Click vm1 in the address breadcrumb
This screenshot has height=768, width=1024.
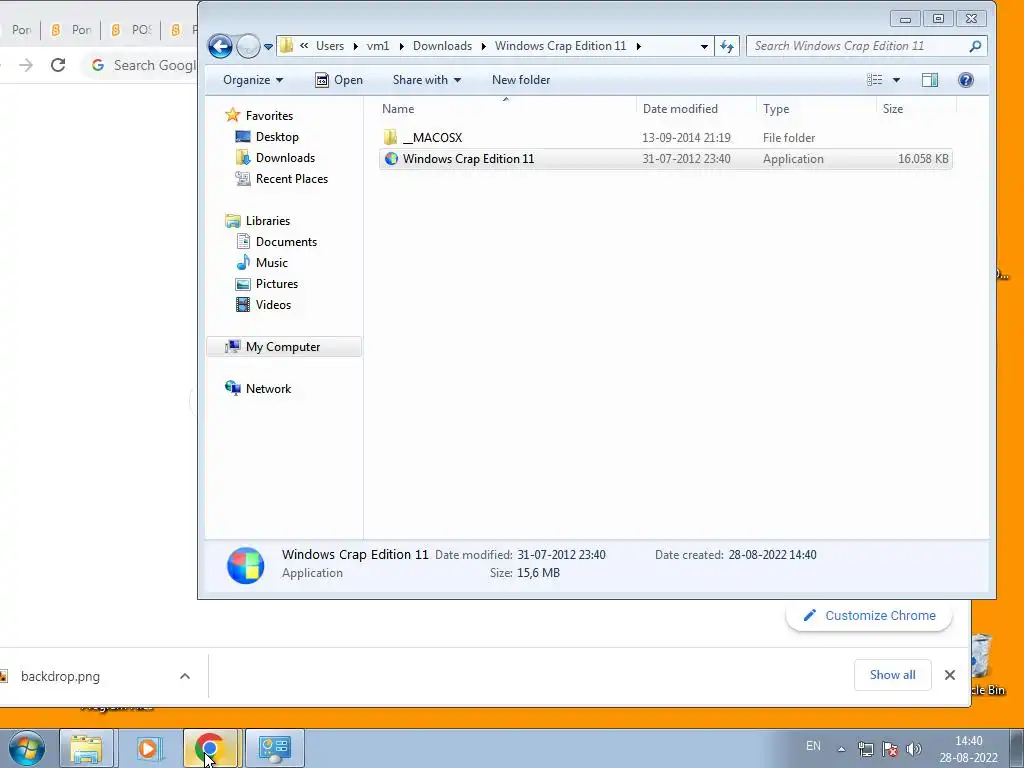tap(377, 46)
